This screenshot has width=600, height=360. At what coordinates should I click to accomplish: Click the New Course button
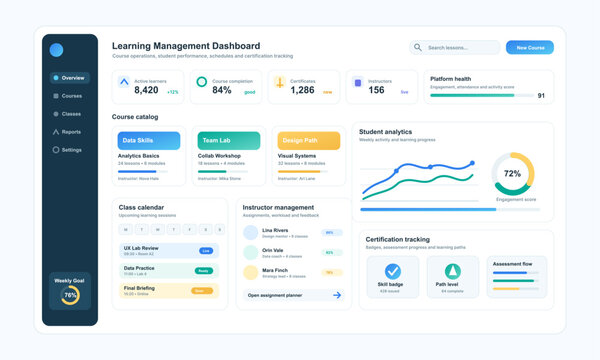530,47
